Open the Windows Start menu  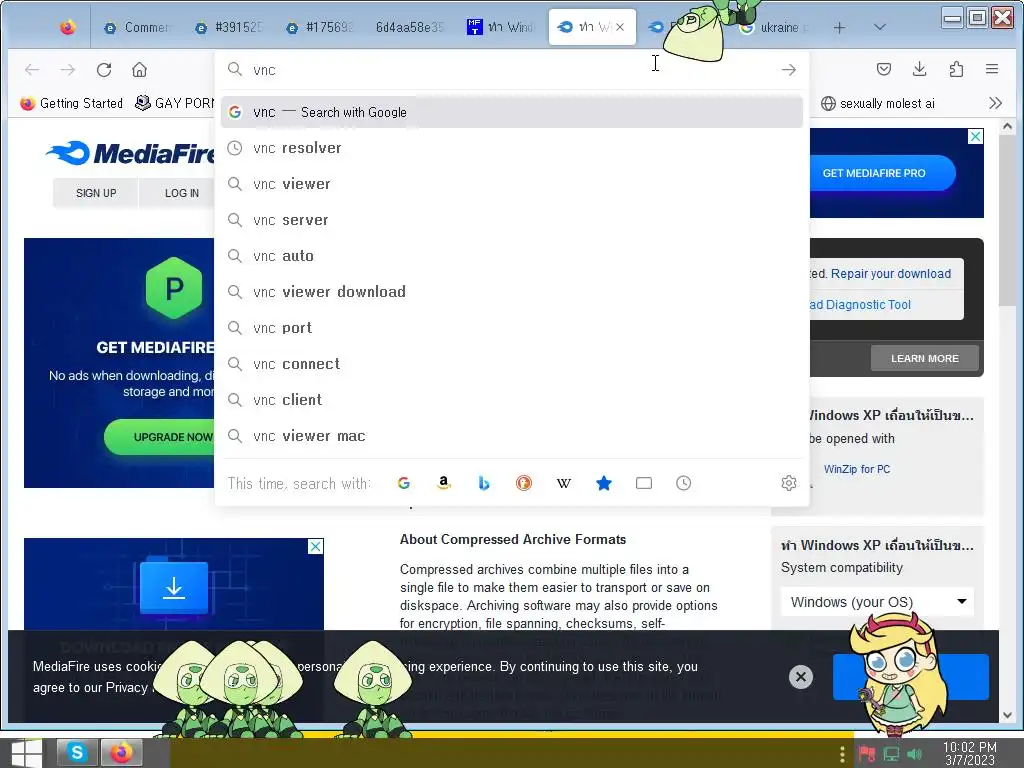point(26,753)
